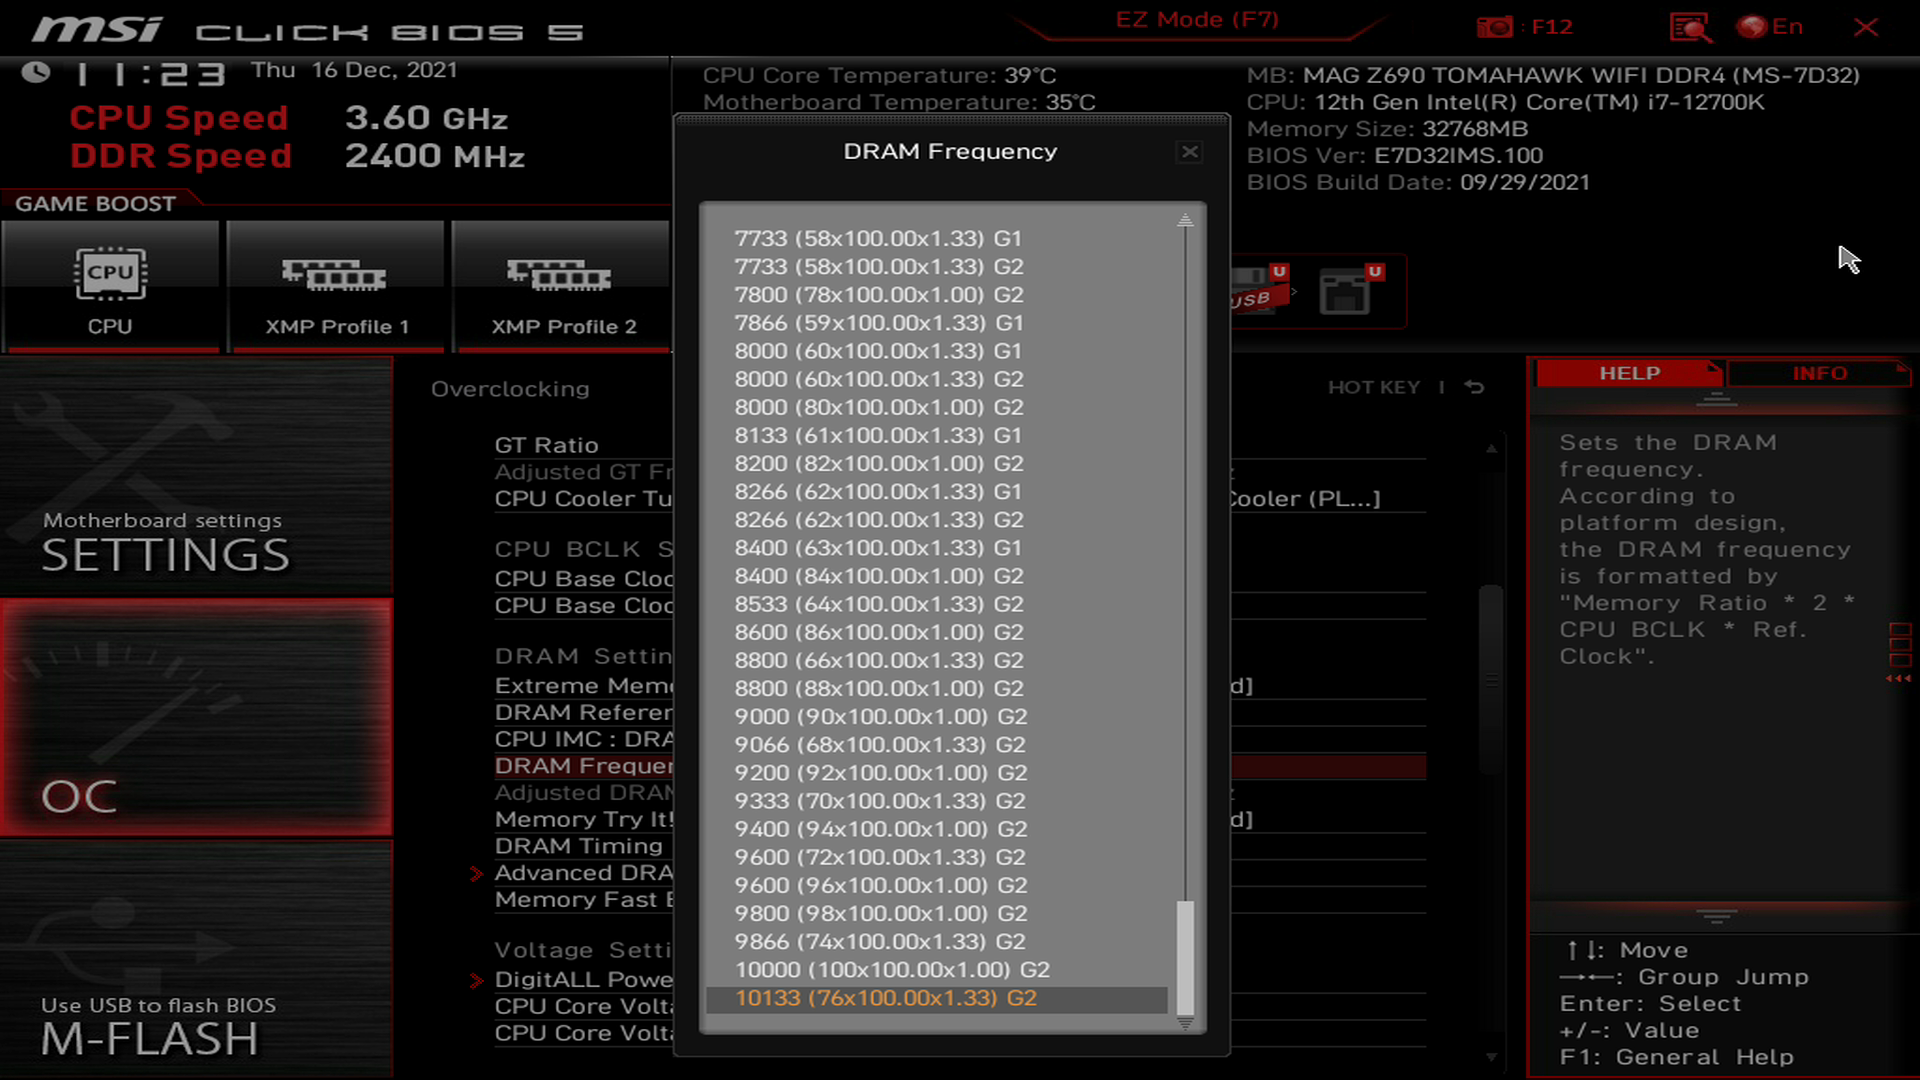Click the scroll down arrow in frequency list
1920x1080 pixels.
coord(1185,1023)
